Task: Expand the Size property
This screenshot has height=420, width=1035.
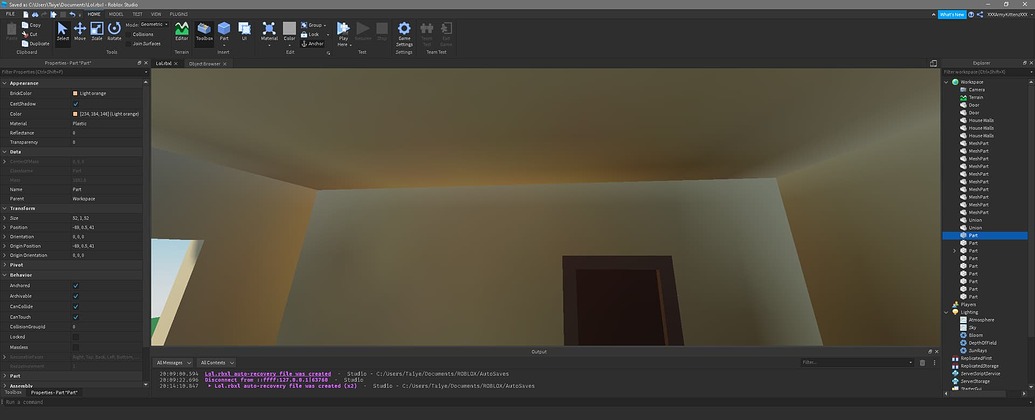Action: (x=5, y=218)
